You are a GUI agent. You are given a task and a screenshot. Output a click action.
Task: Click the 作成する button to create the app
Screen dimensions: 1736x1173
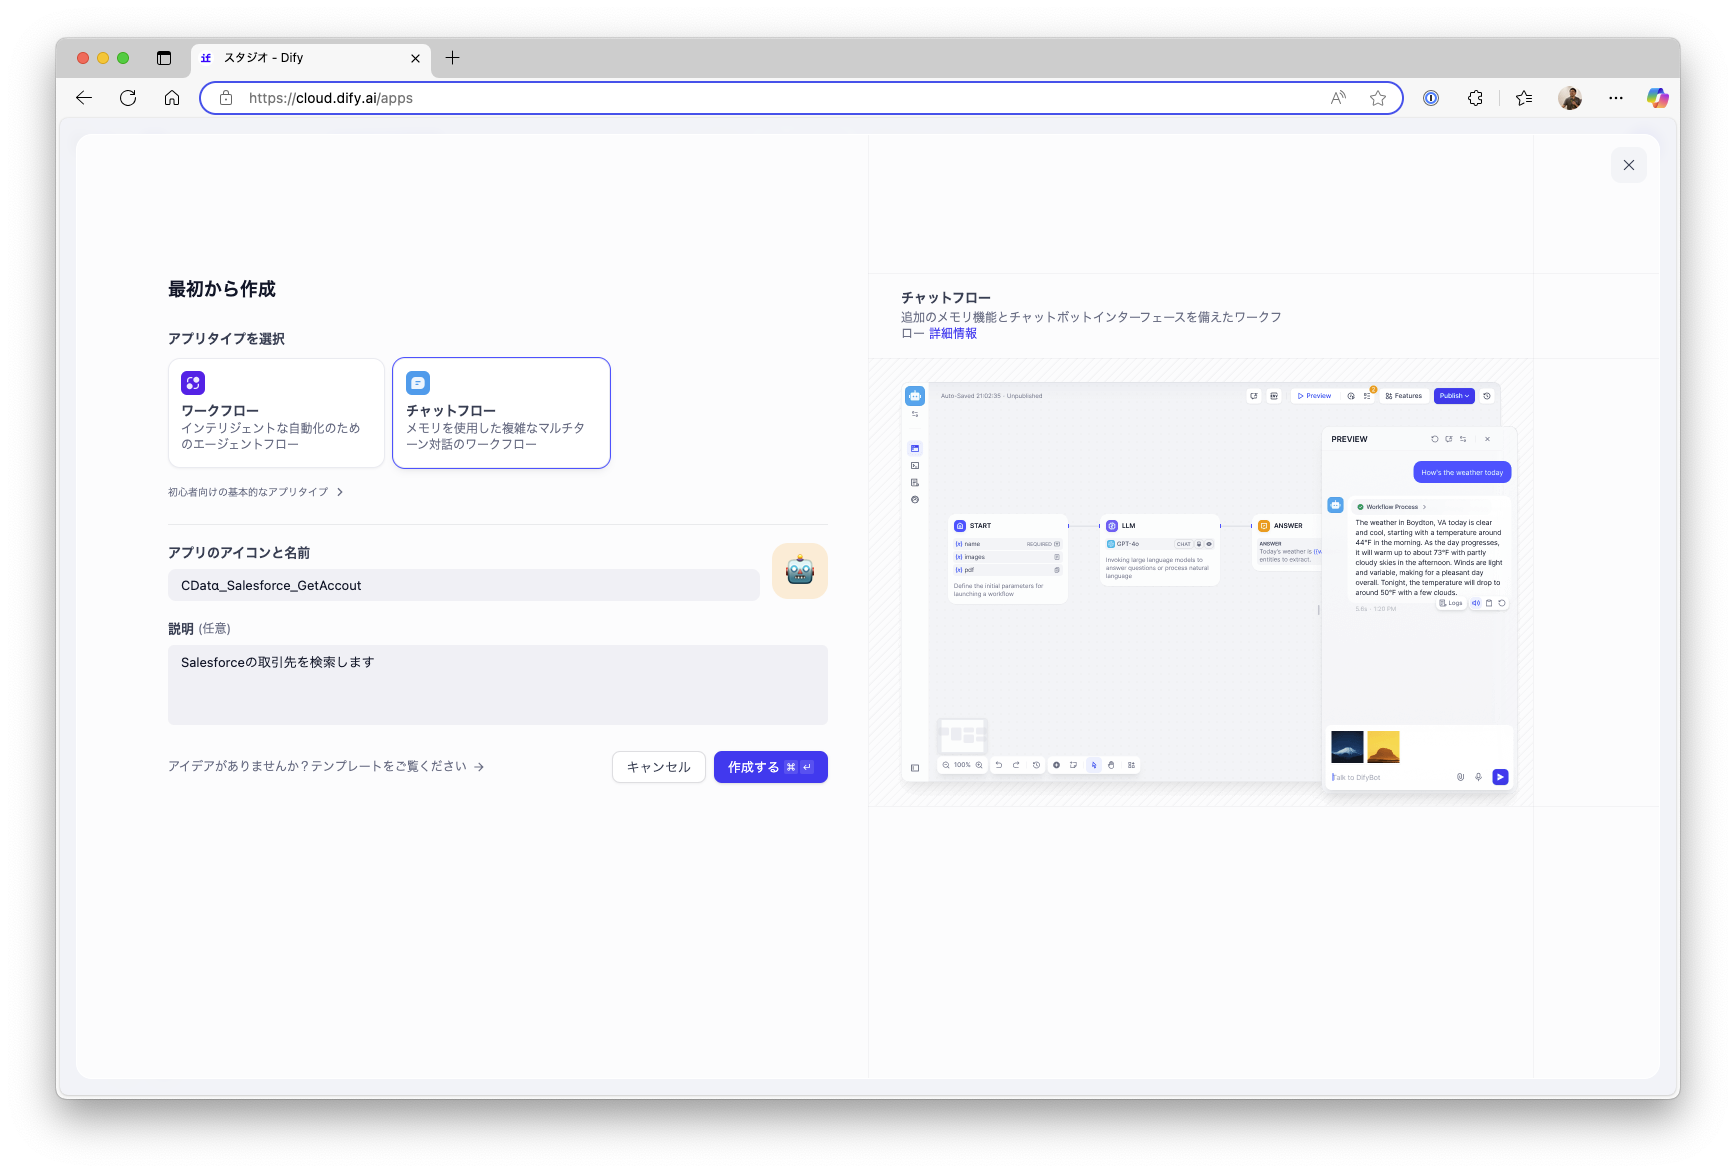(770, 767)
